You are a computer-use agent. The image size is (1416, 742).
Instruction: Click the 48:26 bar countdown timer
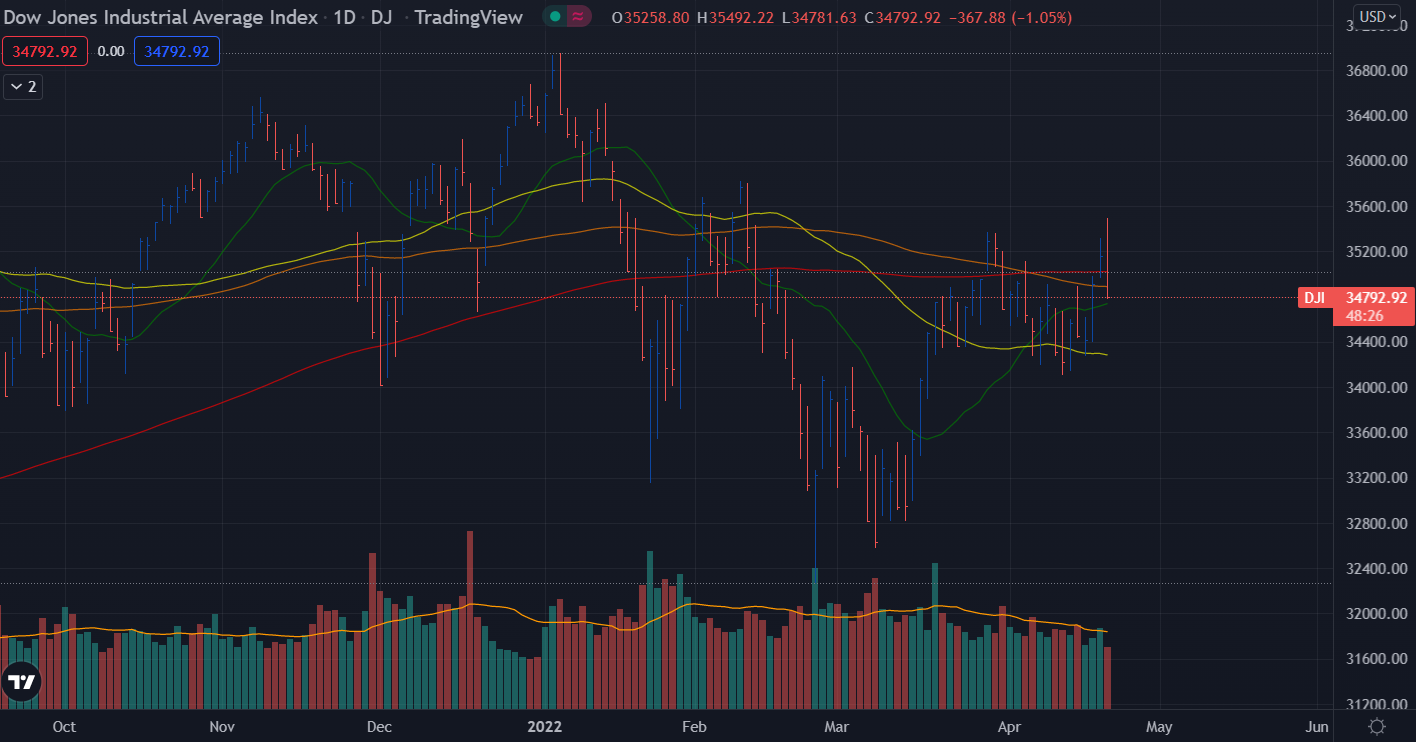pyautogui.click(x=1363, y=315)
